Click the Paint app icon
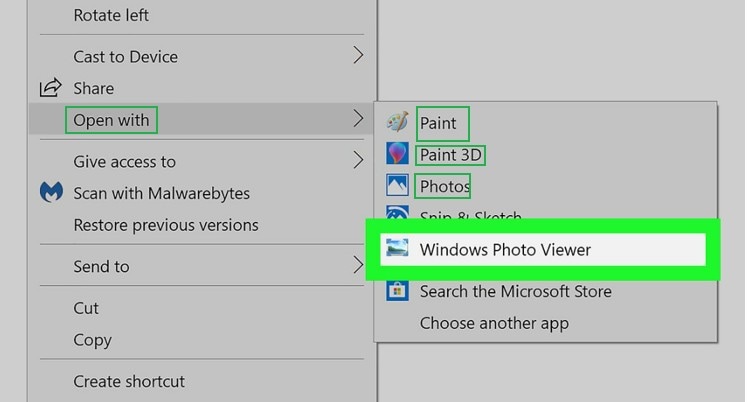 [x=397, y=122]
